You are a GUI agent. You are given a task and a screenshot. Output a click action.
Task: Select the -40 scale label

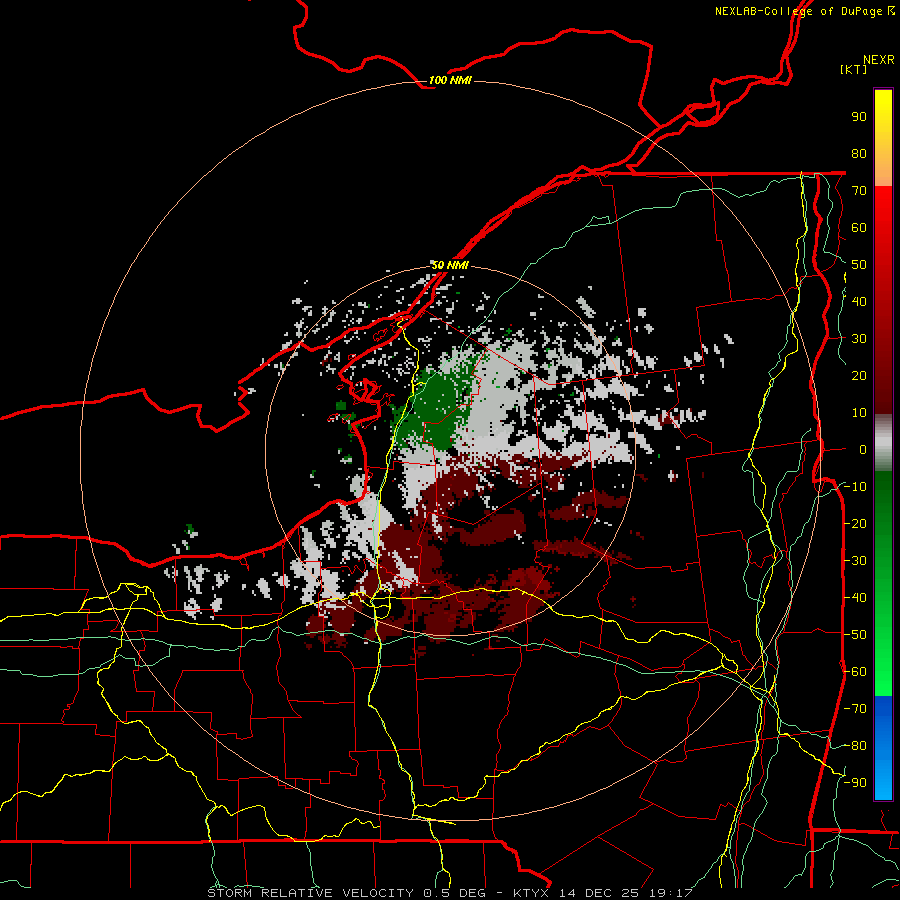[855, 598]
